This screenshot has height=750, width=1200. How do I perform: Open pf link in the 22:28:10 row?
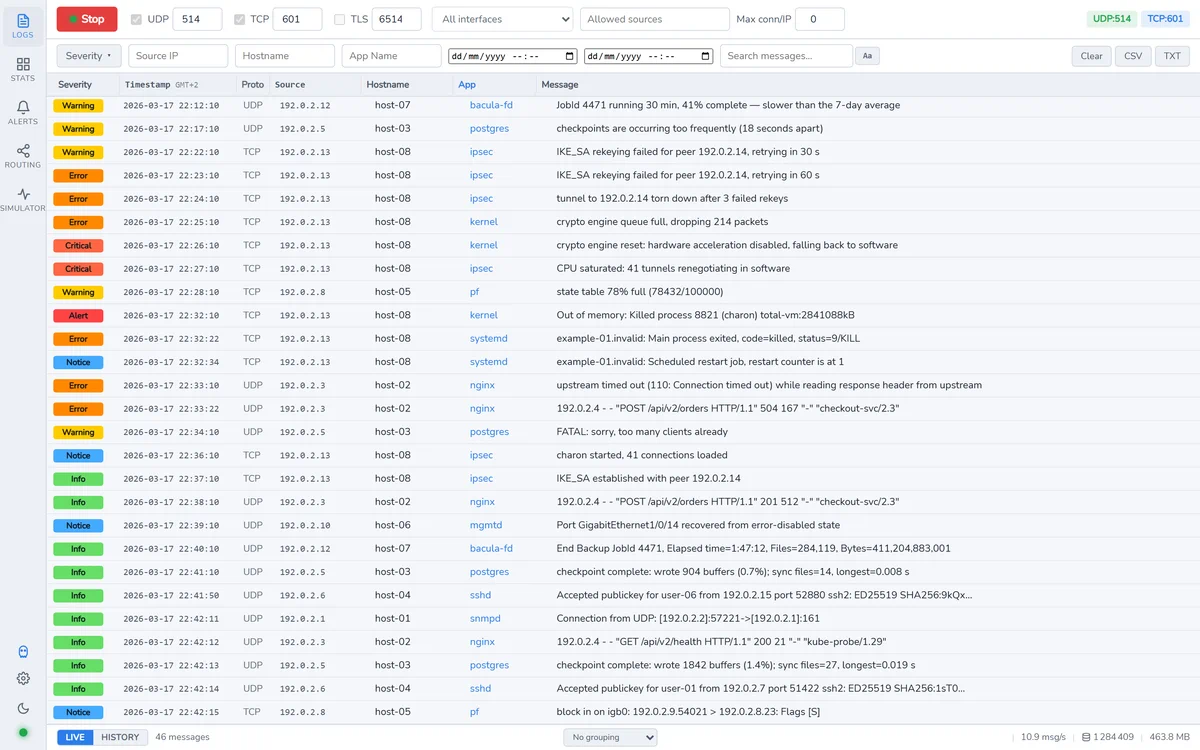(x=474, y=292)
